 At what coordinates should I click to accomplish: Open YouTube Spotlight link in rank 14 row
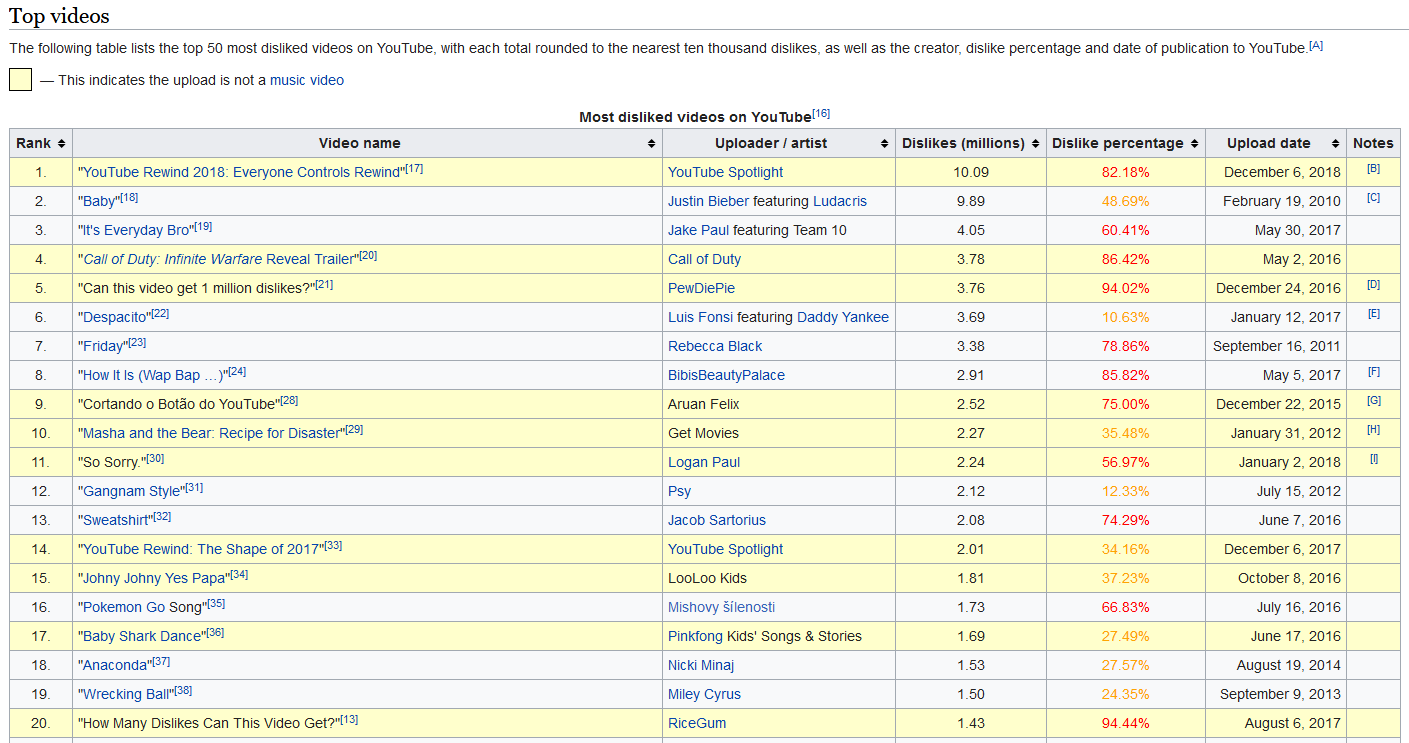[726, 549]
